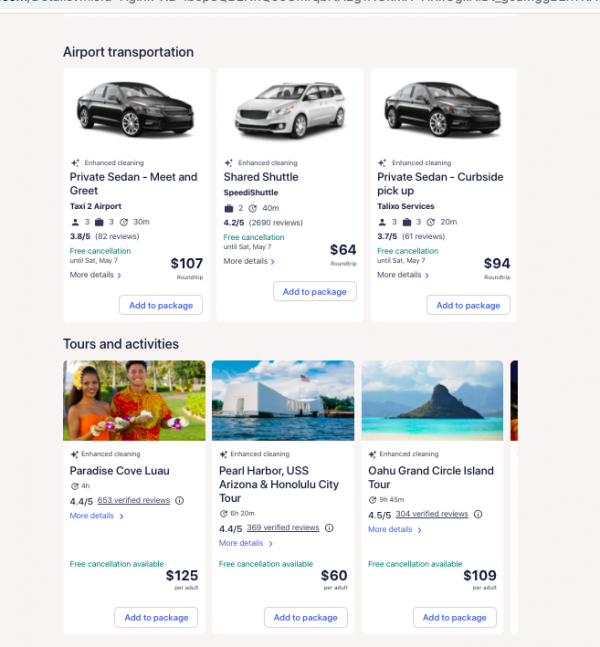Add the $107 Private Sedan to package
The width and height of the screenshot is (600, 647).
pos(160,305)
